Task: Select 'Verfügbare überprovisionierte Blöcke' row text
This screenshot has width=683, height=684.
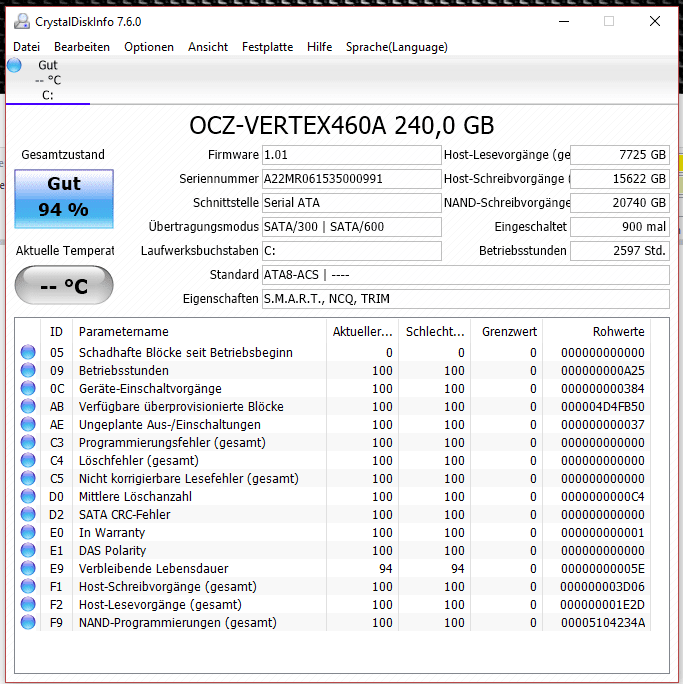Action: coord(181,406)
